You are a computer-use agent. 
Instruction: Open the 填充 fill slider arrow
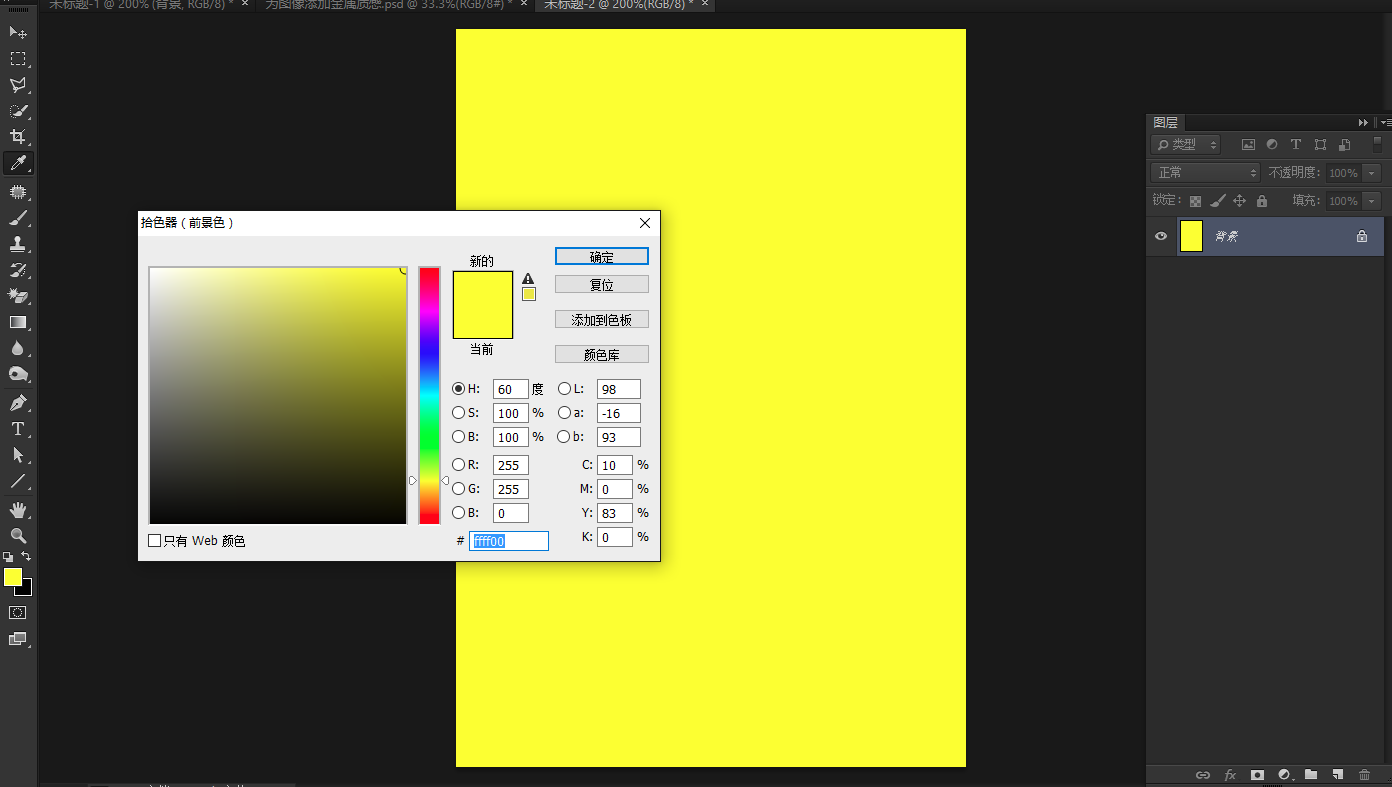tap(1372, 201)
